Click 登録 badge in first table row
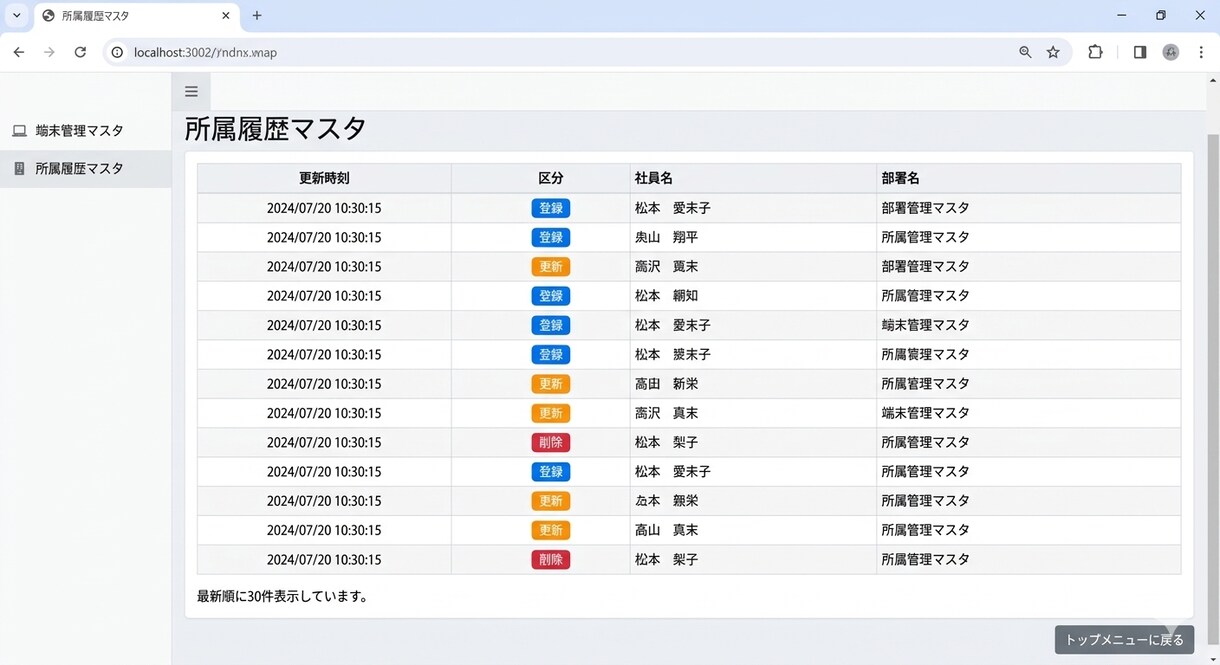 pos(551,208)
